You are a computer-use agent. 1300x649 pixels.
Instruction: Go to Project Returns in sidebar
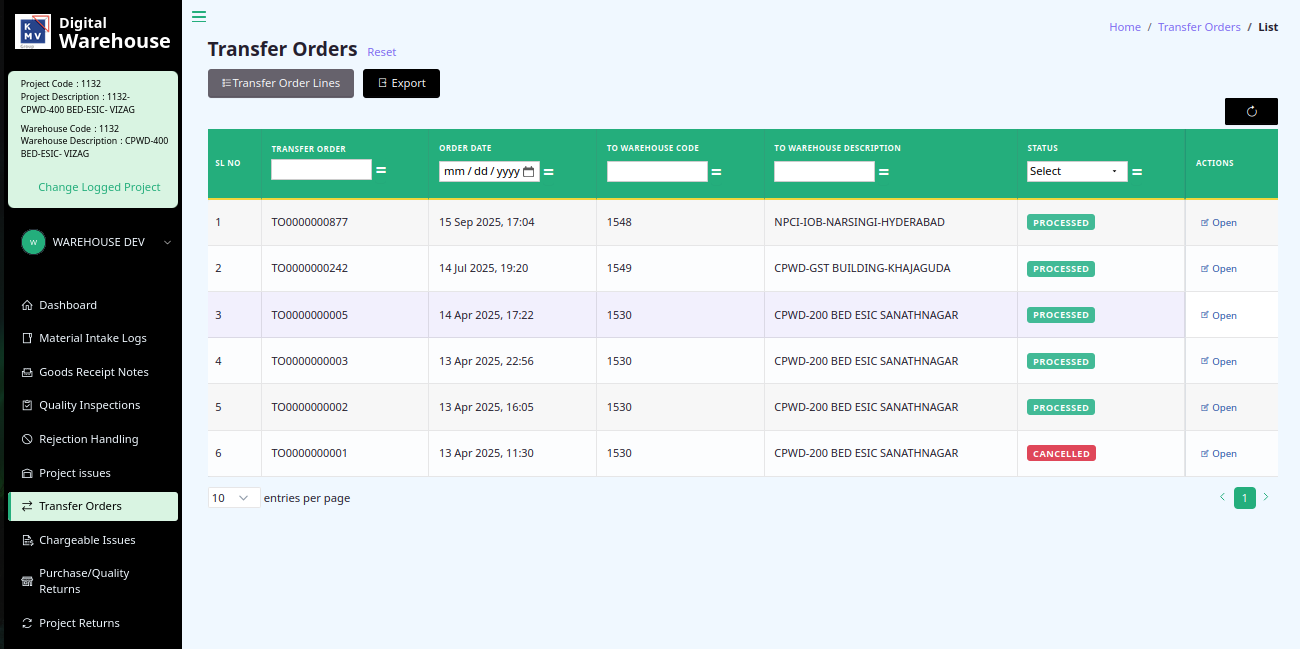click(x=79, y=623)
